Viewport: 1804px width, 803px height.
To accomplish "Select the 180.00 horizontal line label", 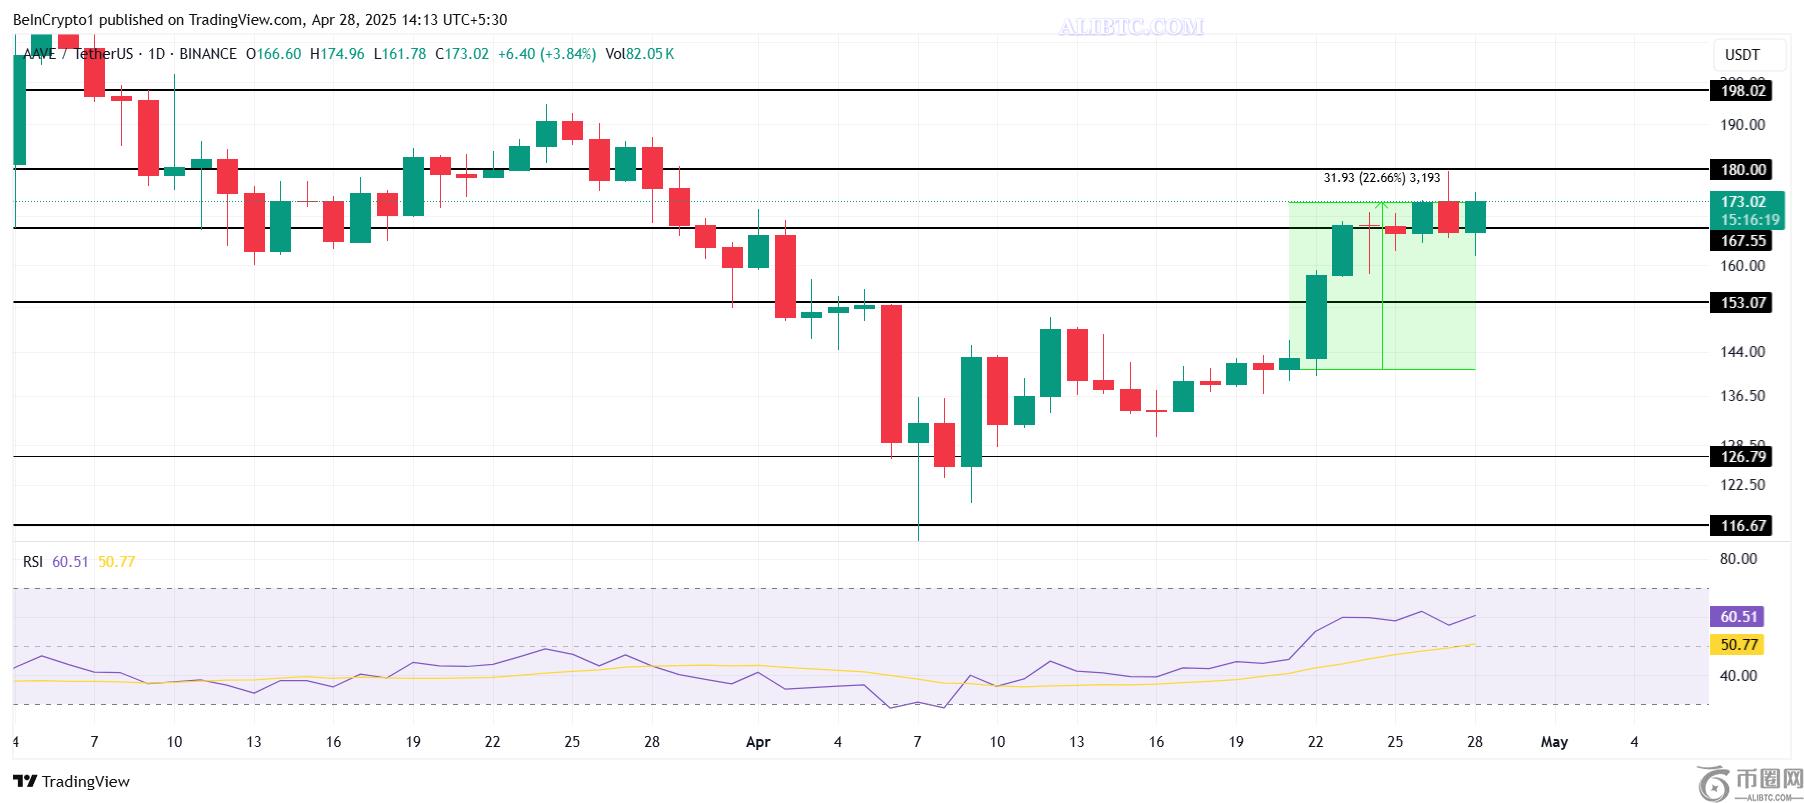I will coord(1742,170).
